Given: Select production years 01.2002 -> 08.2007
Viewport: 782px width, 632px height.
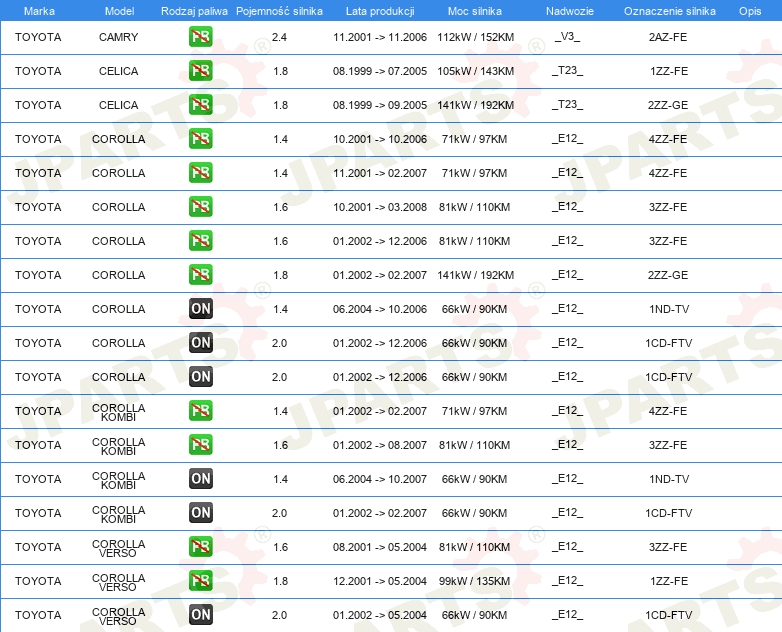Looking at the screenshot, I should click(380, 445).
